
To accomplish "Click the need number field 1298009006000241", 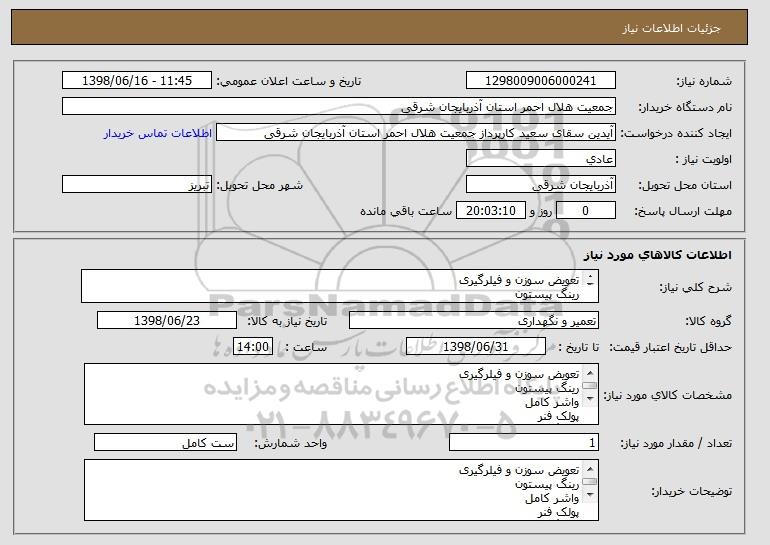I will click(541, 81).
